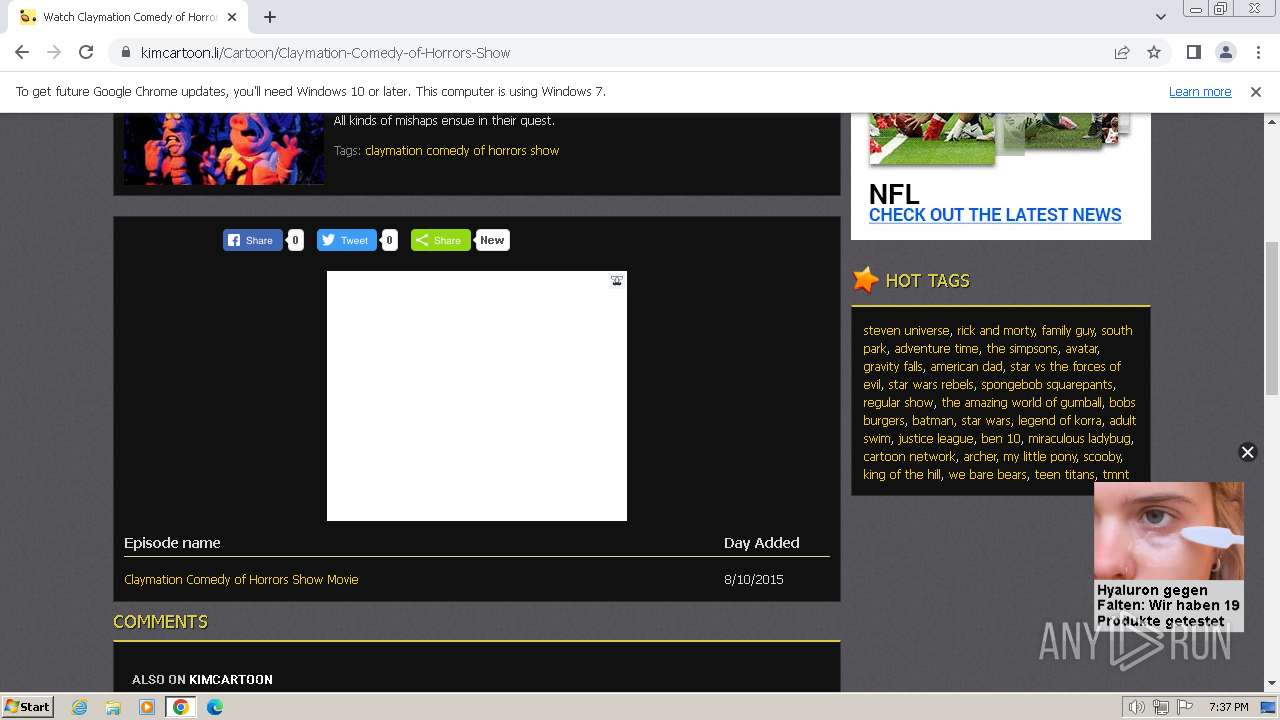The width and height of the screenshot is (1280, 720).
Task: Open CHECK OUT THE LATEST NEWS link
Action: tap(995, 215)
